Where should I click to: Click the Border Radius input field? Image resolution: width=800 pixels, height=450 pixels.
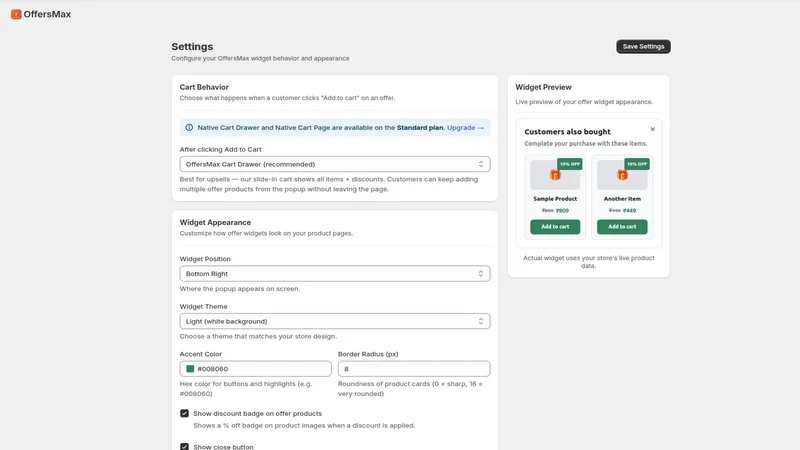click(414, 369)
